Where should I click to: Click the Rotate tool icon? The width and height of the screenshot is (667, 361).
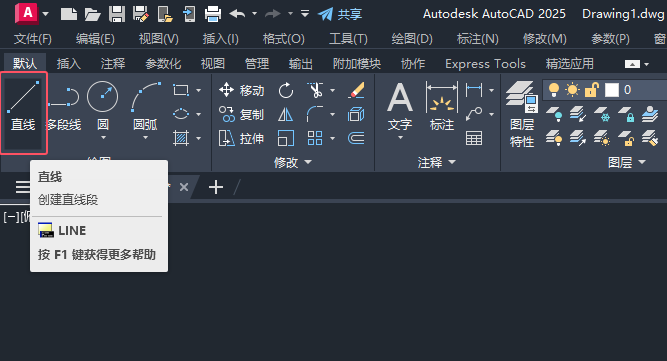pyautogui.click(x=285, y=90)
